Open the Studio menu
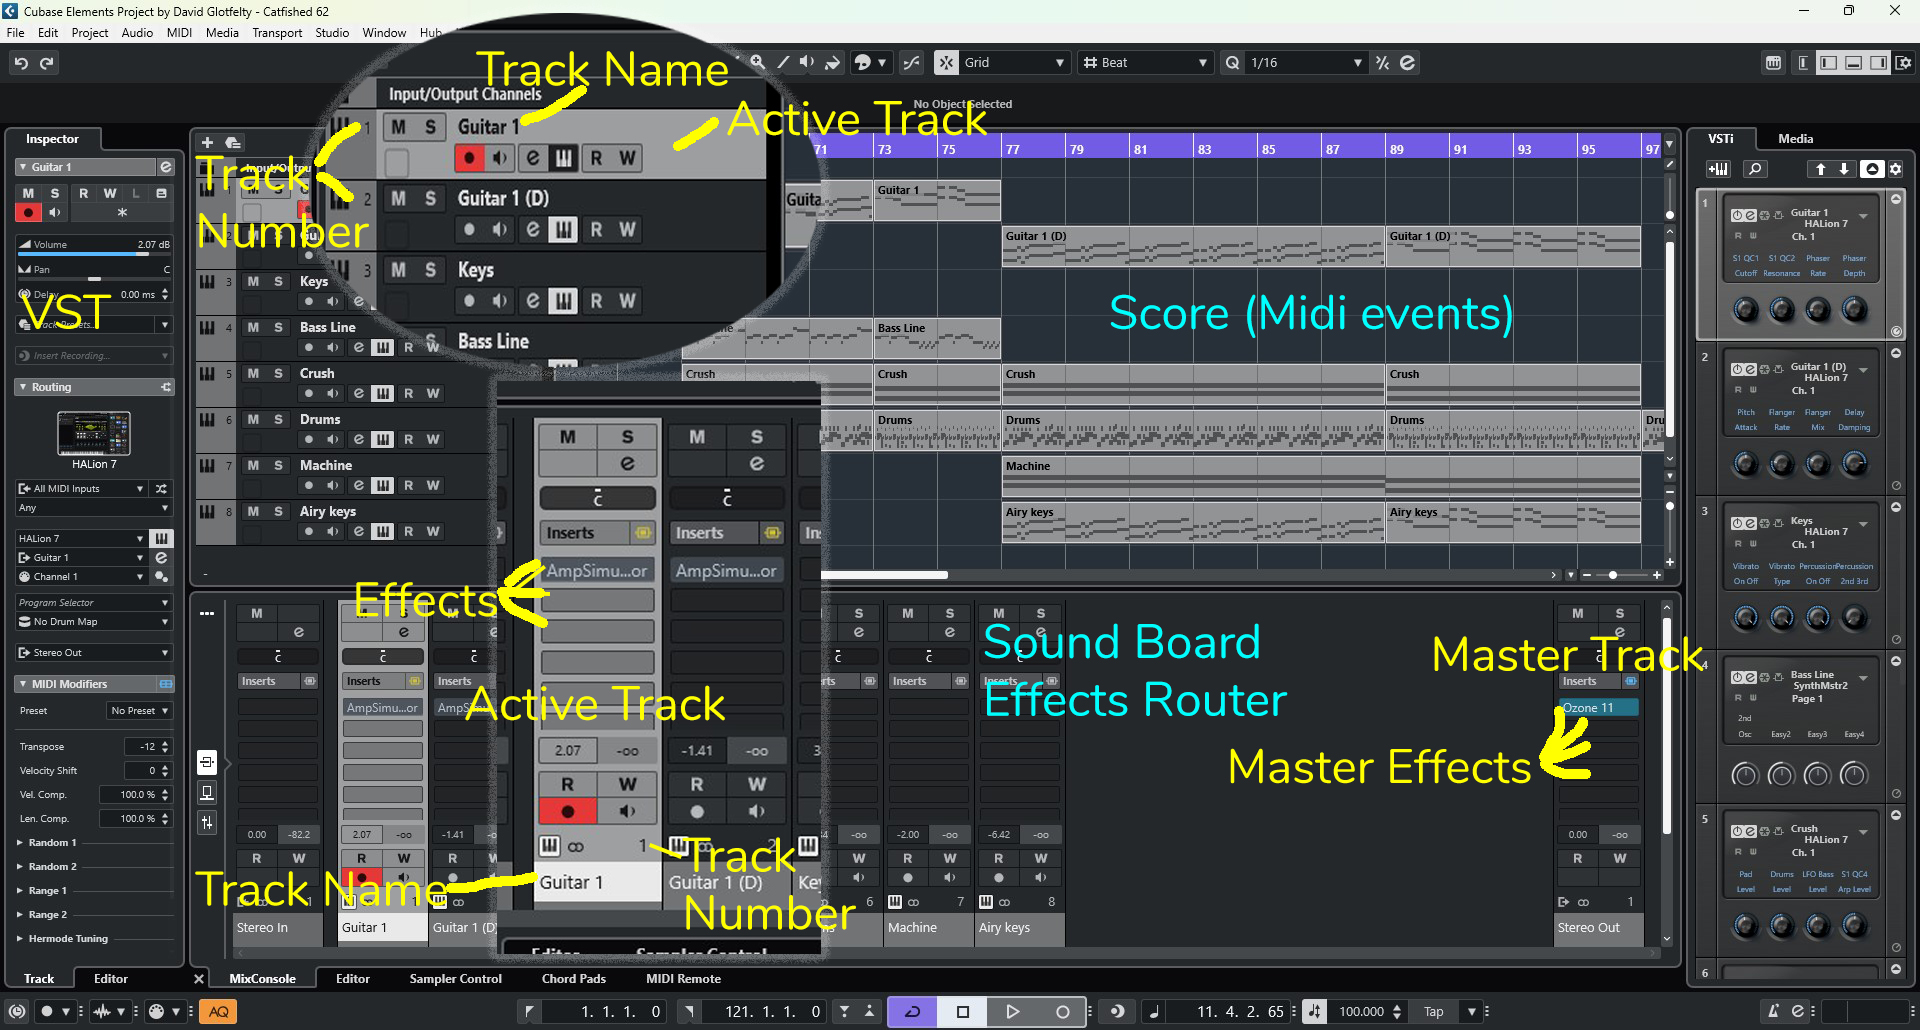The width and height of the screenshot is (1920, 1030). [x=332, y=33]
